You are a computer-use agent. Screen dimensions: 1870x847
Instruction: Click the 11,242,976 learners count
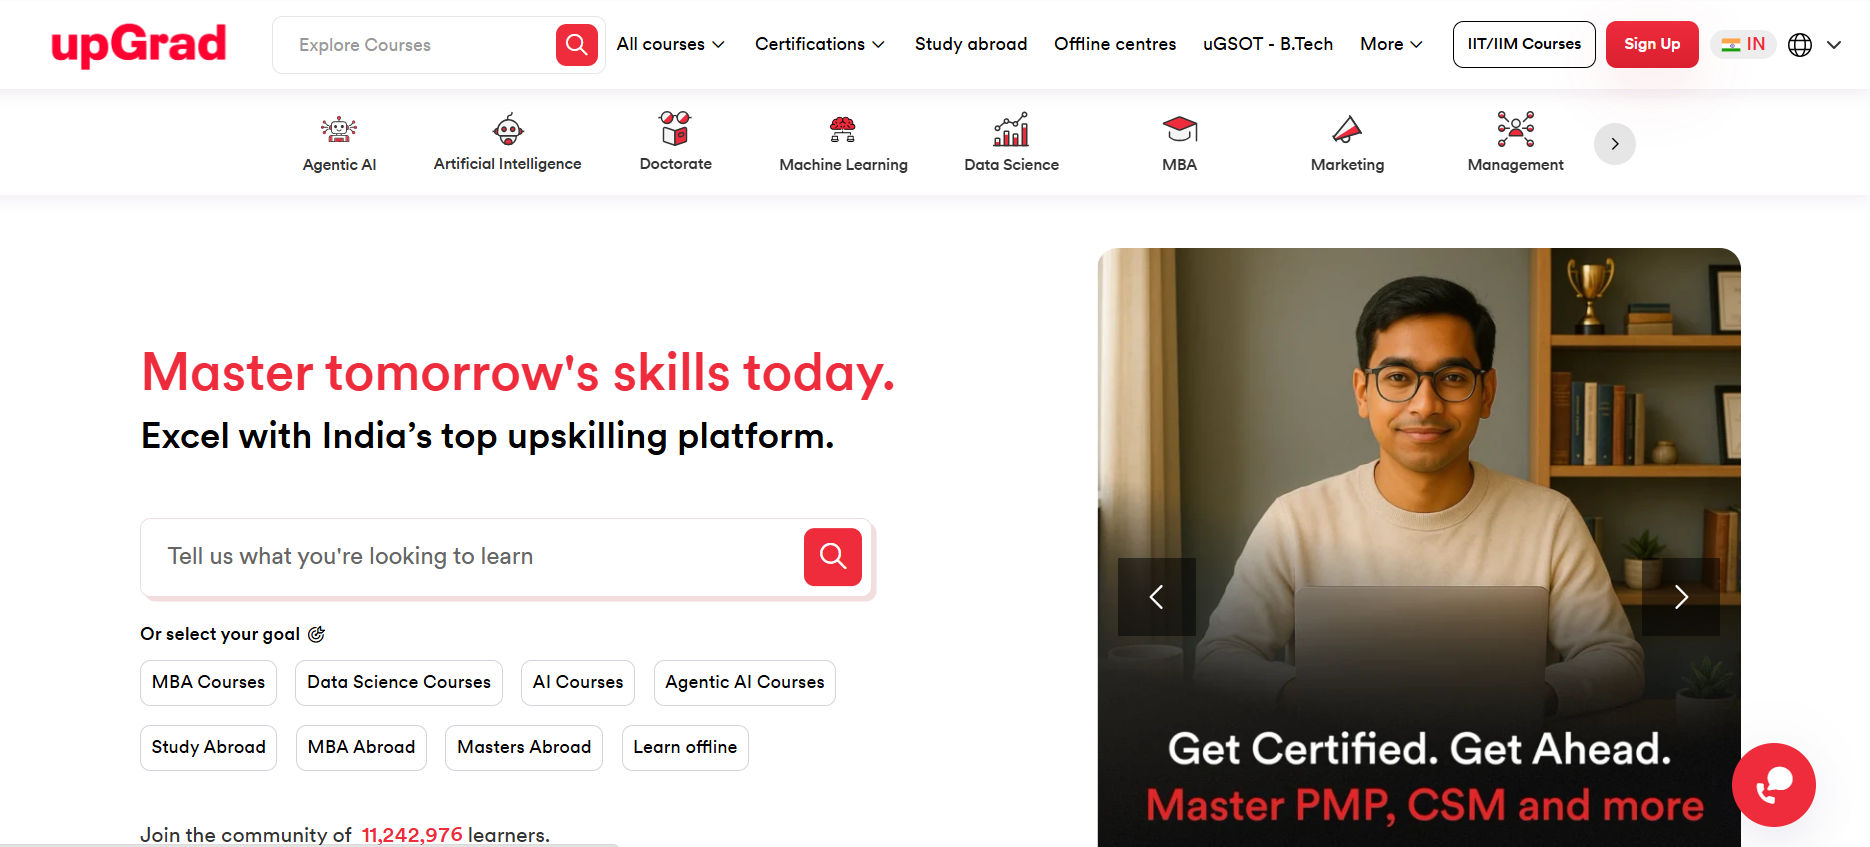click(x=412, y=835)
